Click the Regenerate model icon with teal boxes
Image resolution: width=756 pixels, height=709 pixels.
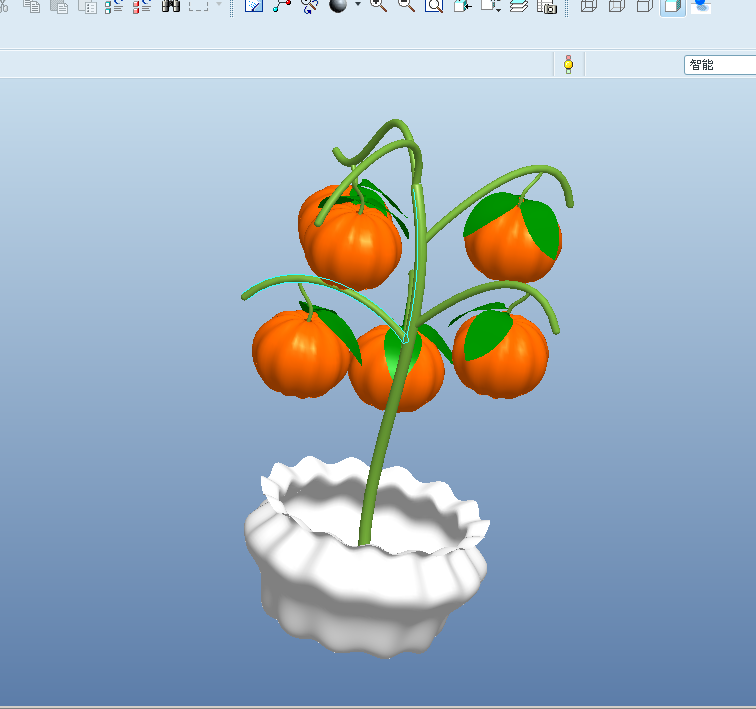[x=114, y=6]
